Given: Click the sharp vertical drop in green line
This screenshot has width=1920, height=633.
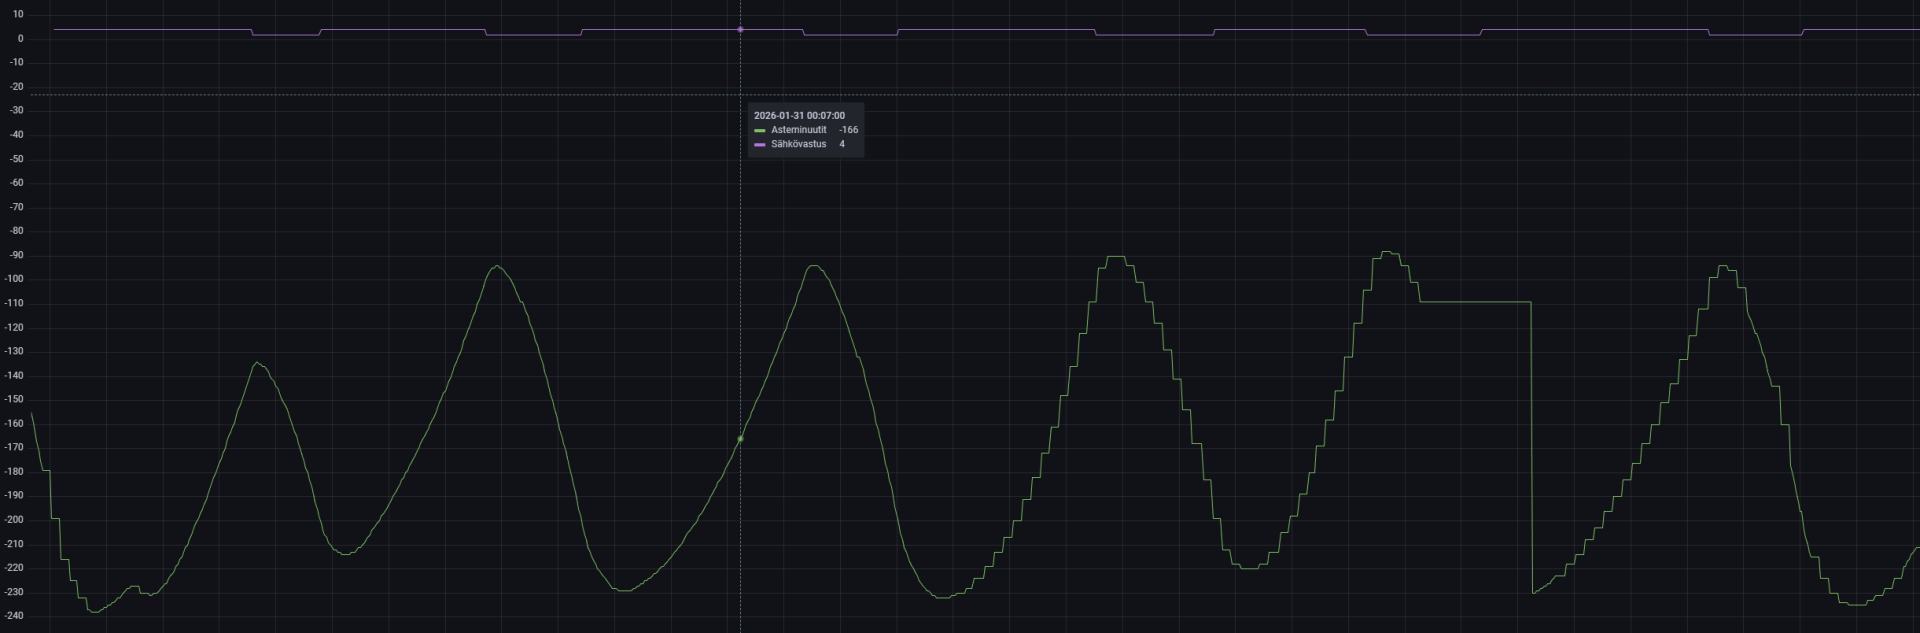Looking at the screenshot, I should [x=1531, y=450].
